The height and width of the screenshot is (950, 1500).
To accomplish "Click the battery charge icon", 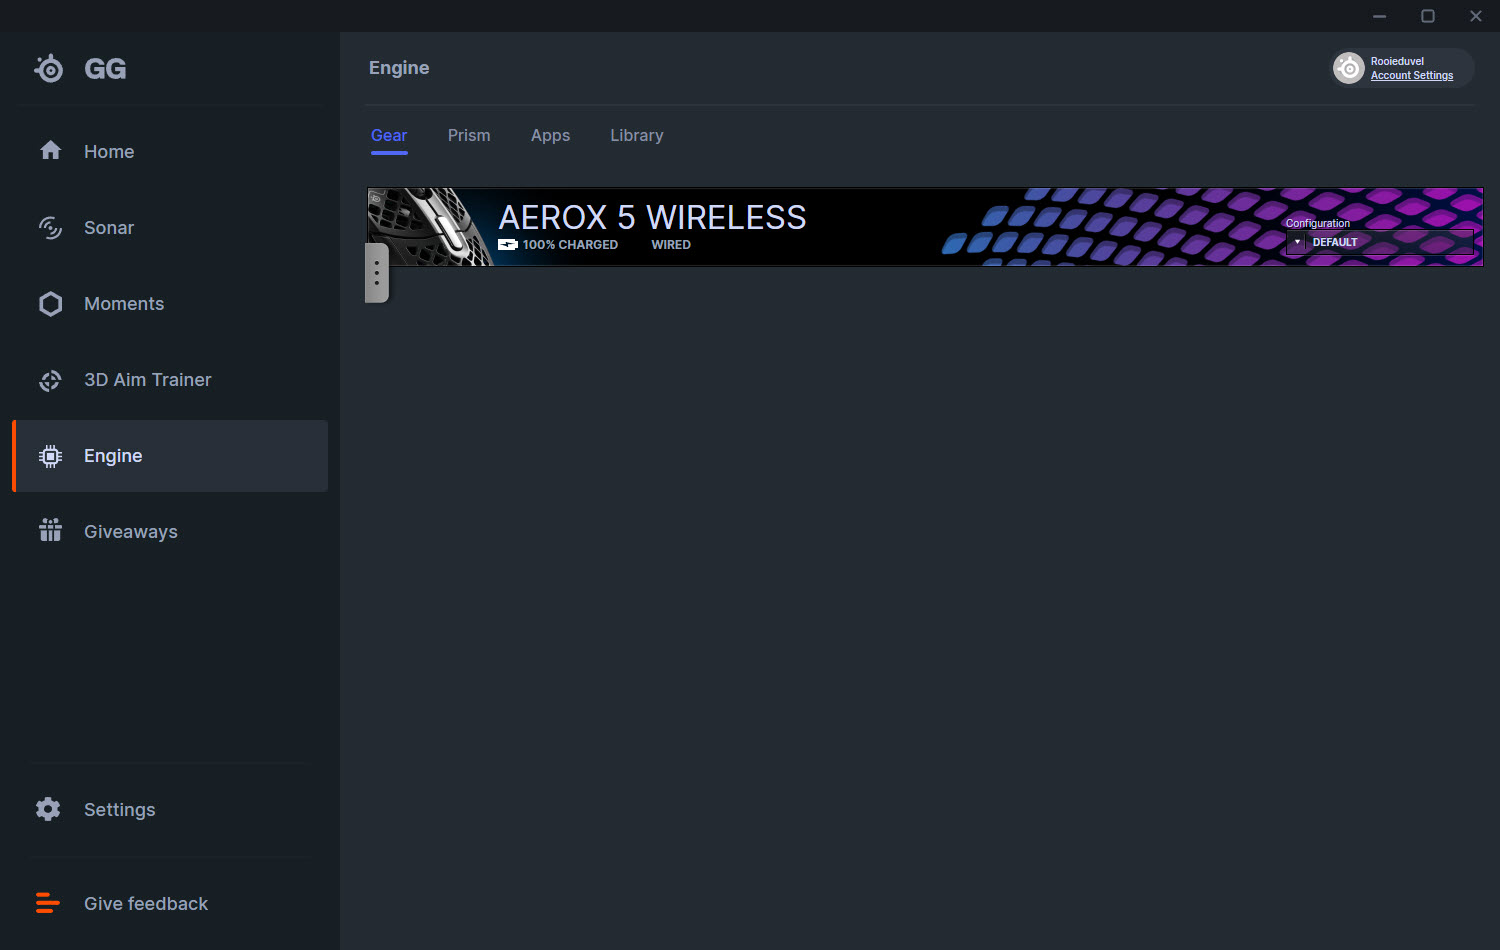I will [508, 245].
